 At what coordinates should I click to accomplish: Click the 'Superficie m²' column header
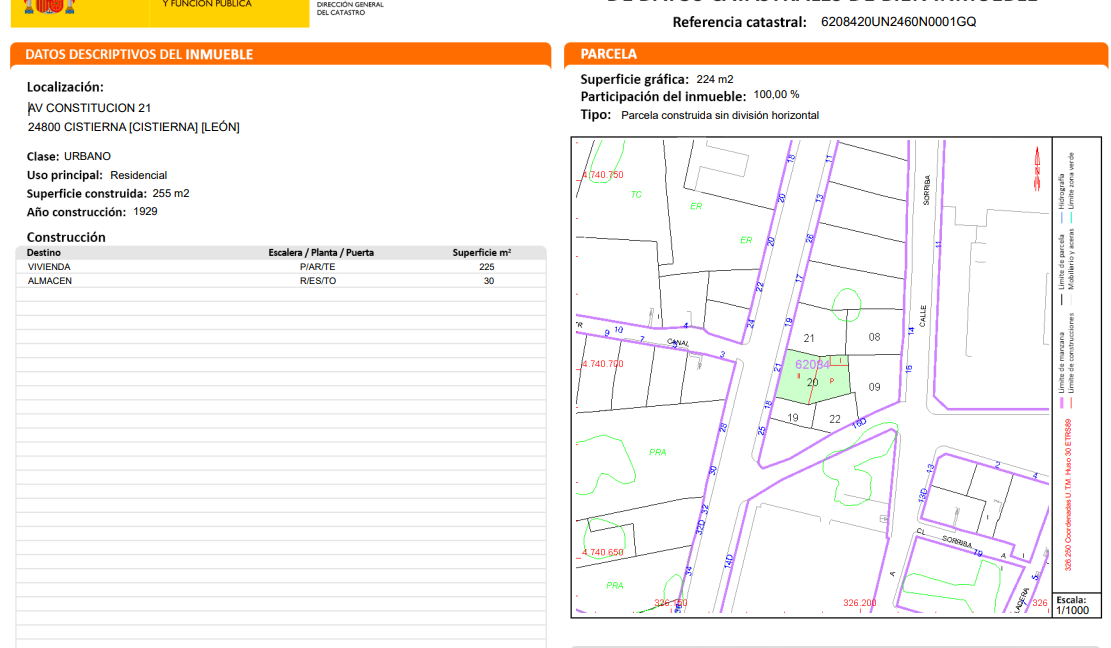482,253
